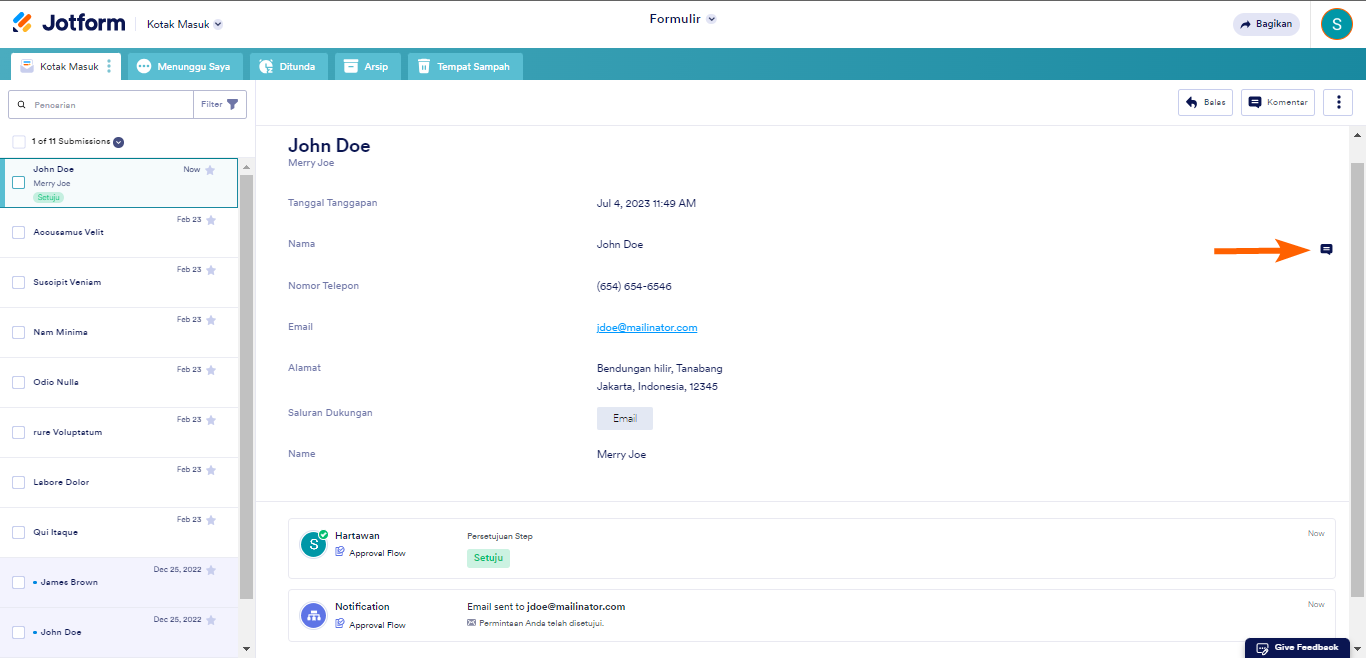Switch to the Tempat Sampah tab

coord(465,66)
